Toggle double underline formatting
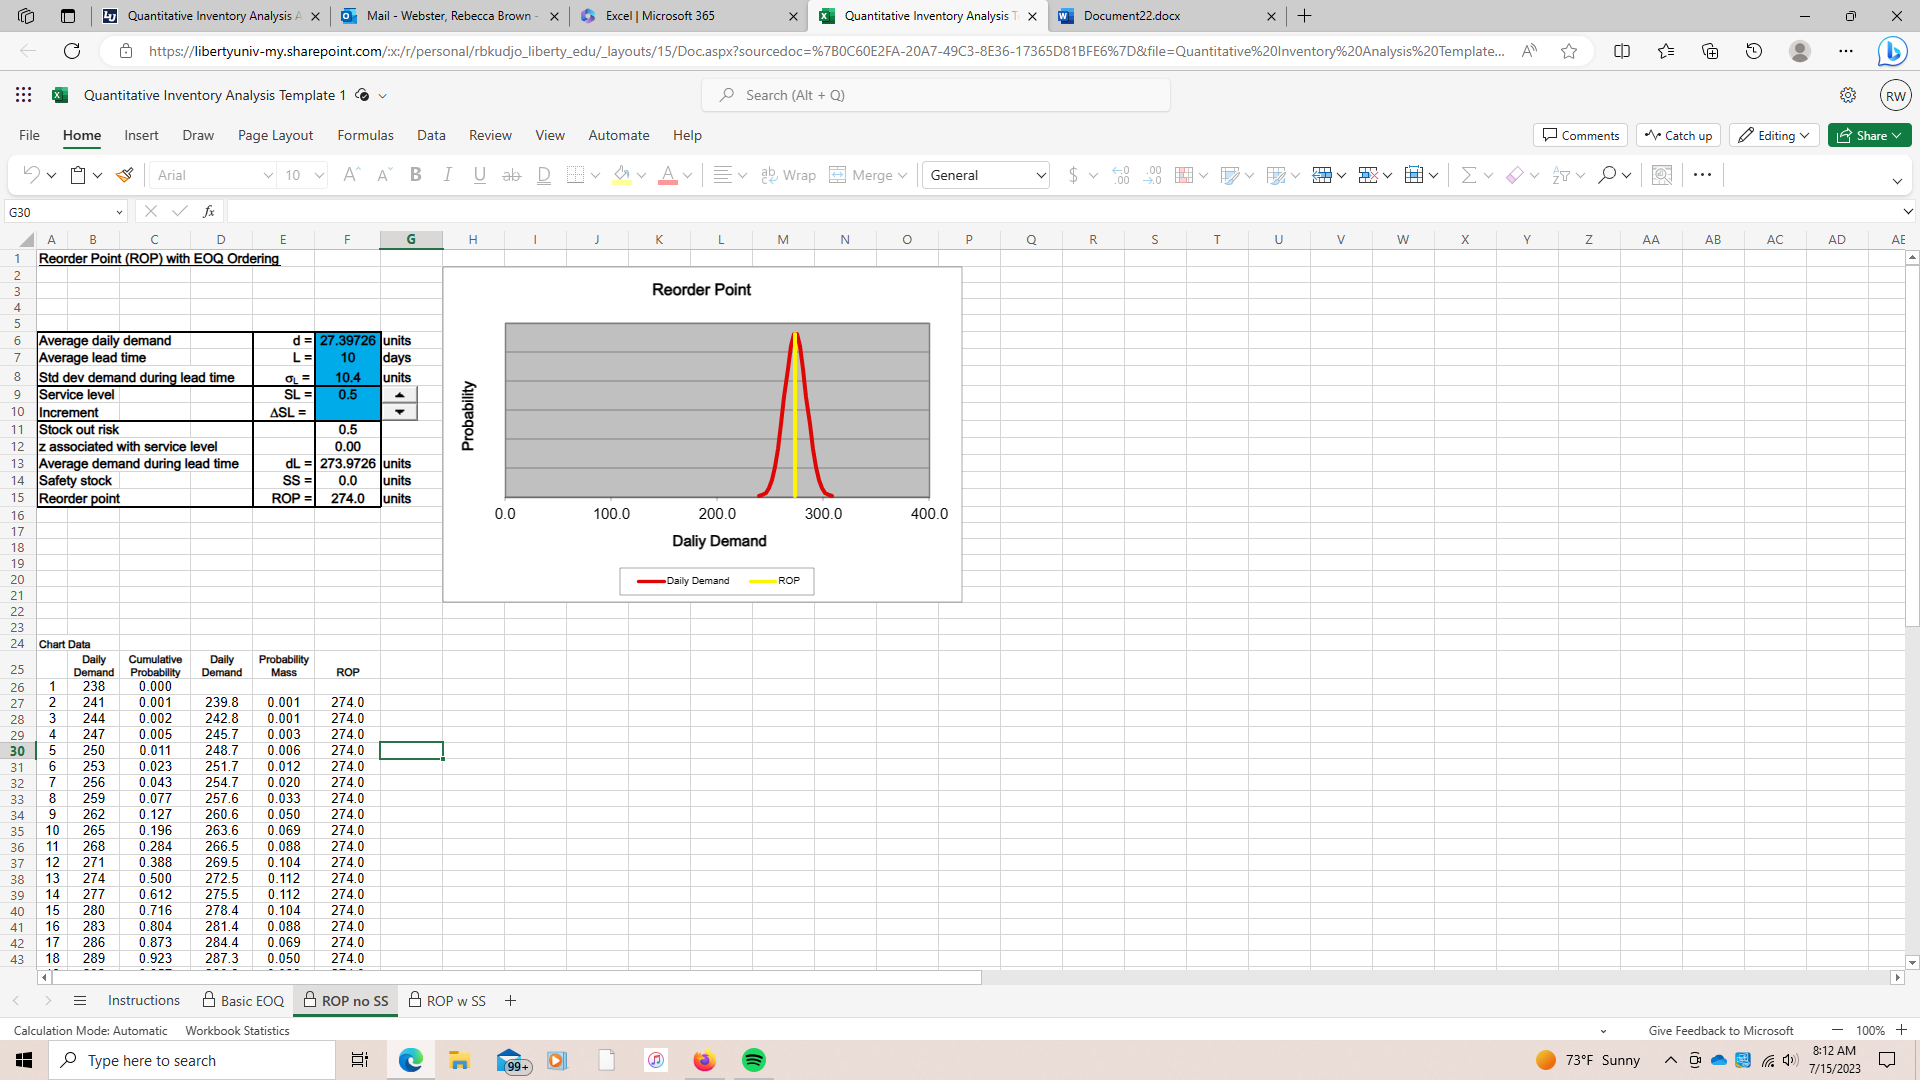1920x1080 pixels. (x=544, y=175)
